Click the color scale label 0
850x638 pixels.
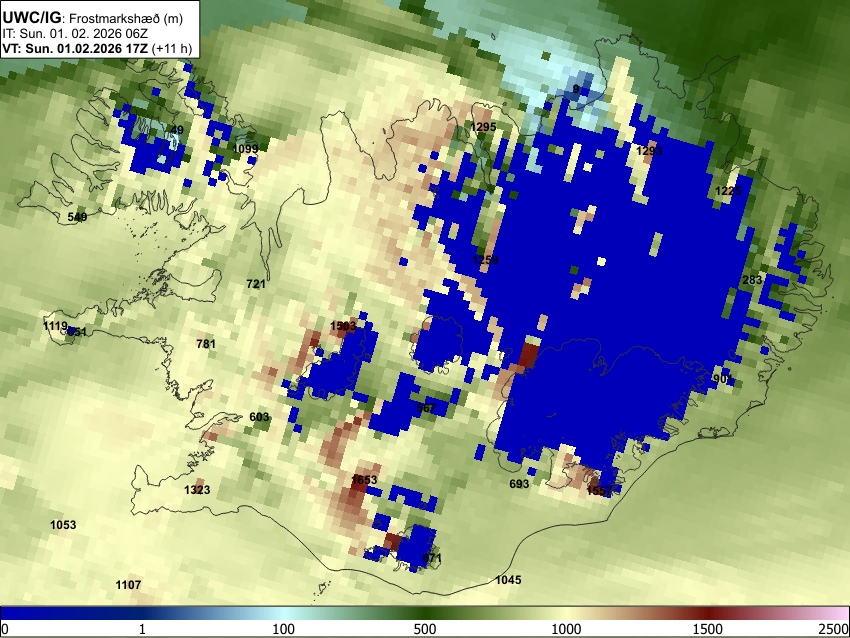coord(5,629)
